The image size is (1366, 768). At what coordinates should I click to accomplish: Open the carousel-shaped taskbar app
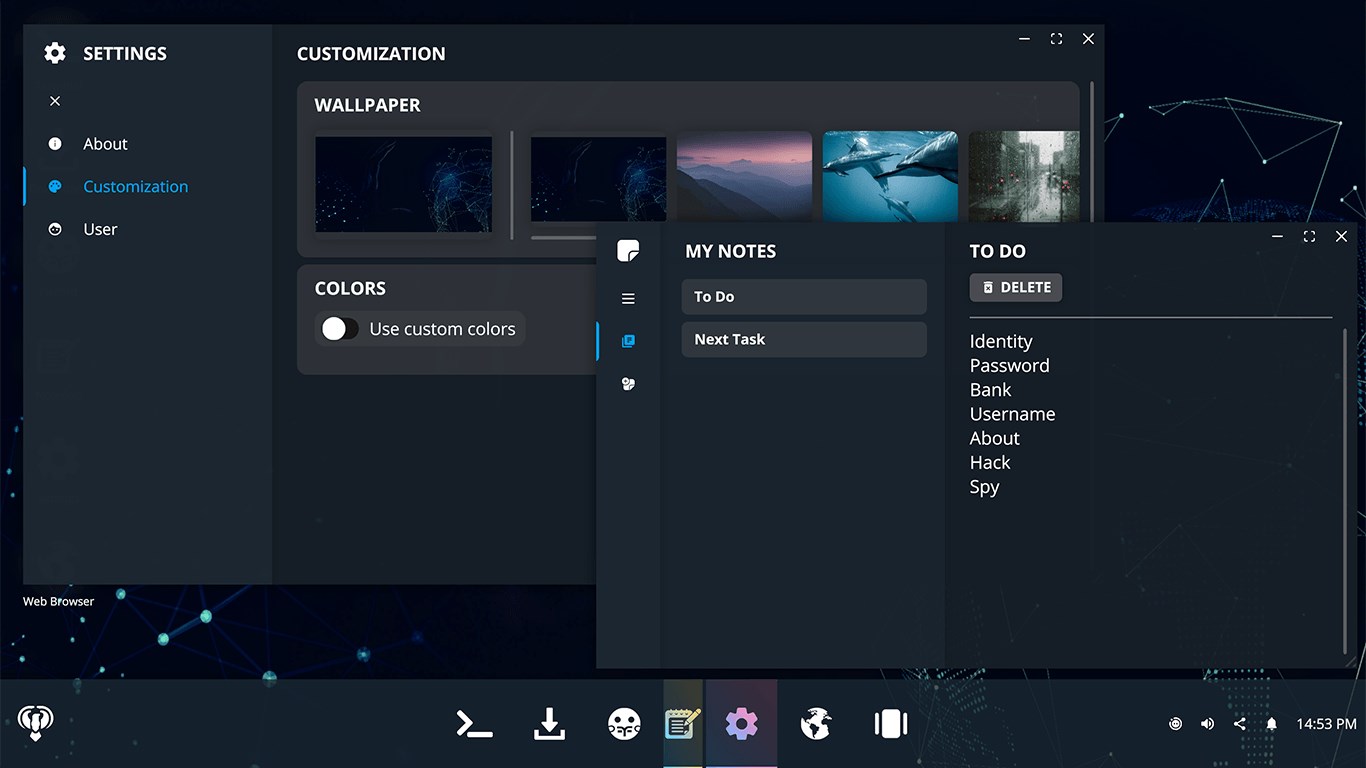click(890, 724)
